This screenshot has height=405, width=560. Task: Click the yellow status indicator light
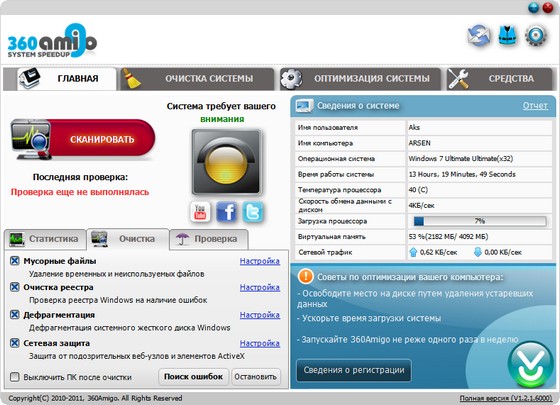tap(226, 162)
